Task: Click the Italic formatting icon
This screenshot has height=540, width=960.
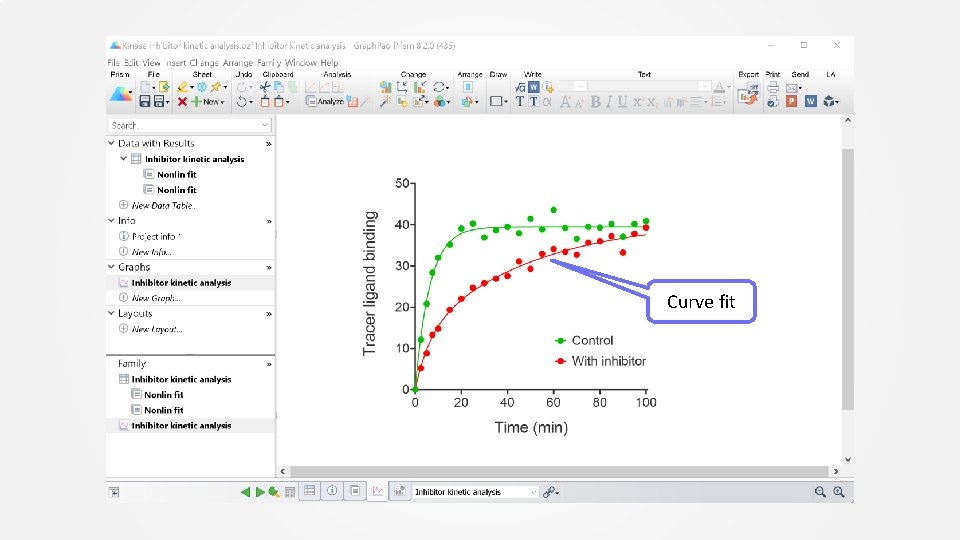Action: [x=609, y=102]
